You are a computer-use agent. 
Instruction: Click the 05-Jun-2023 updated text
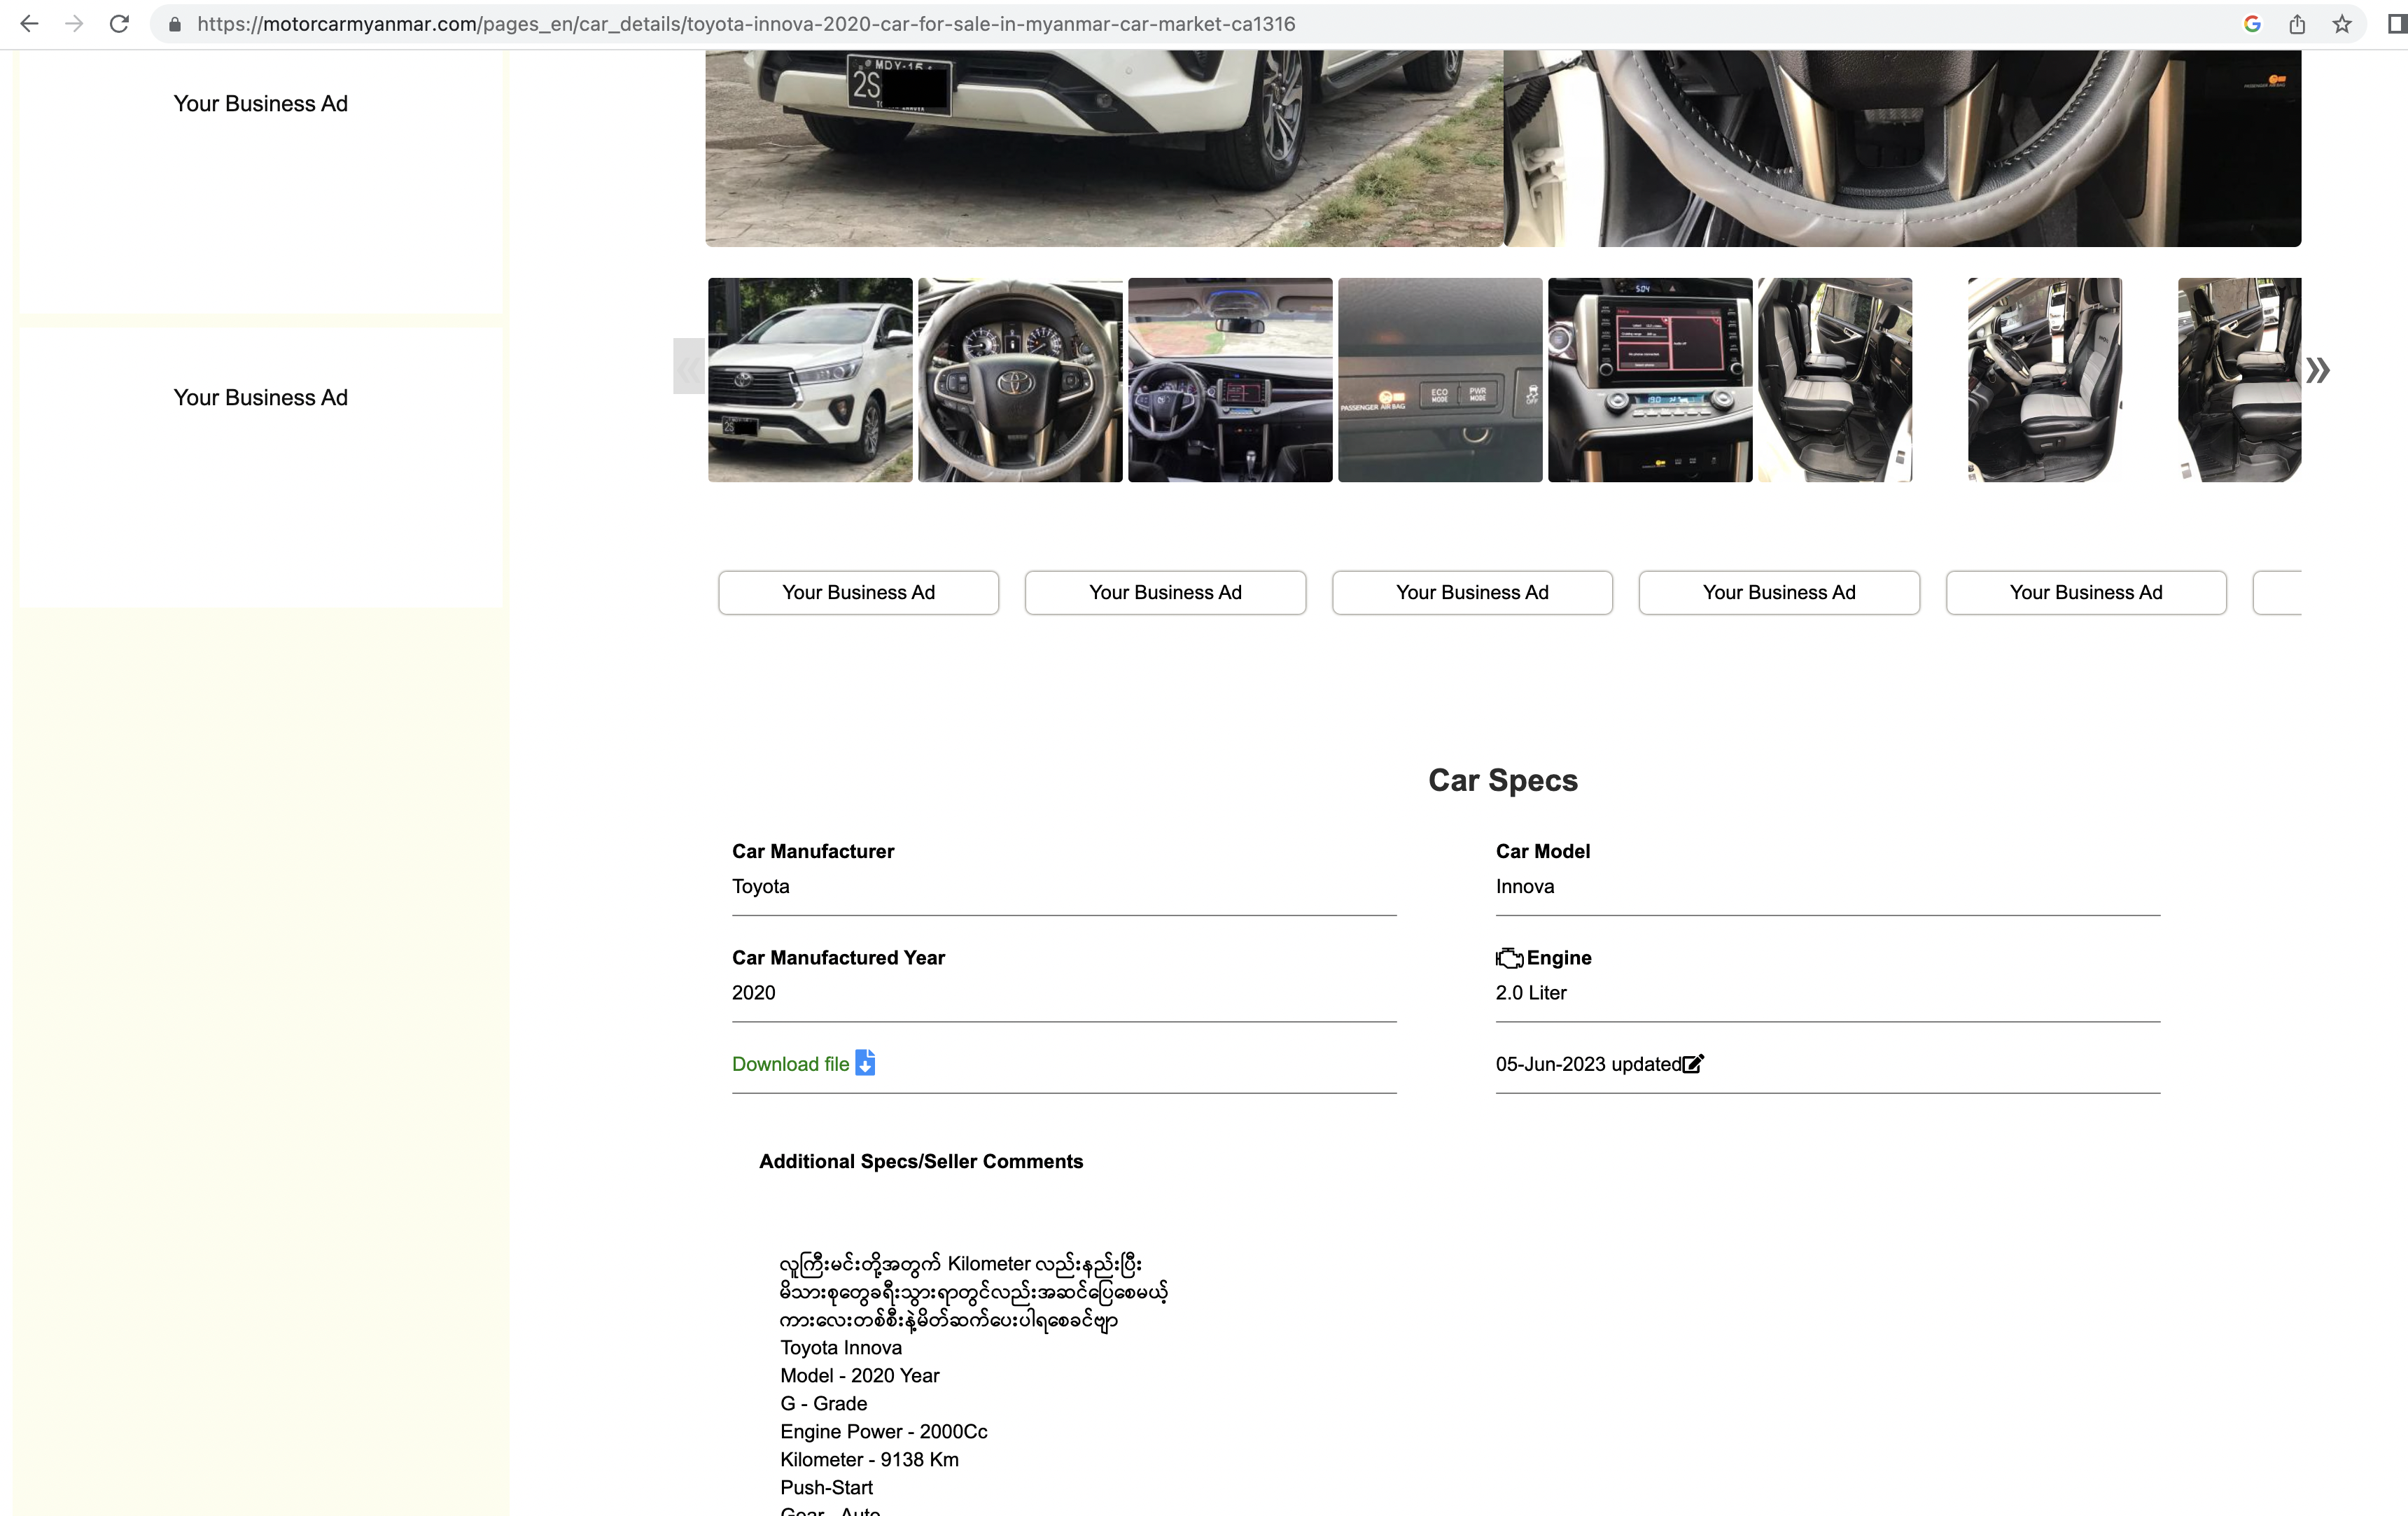click(1588, 1064)
